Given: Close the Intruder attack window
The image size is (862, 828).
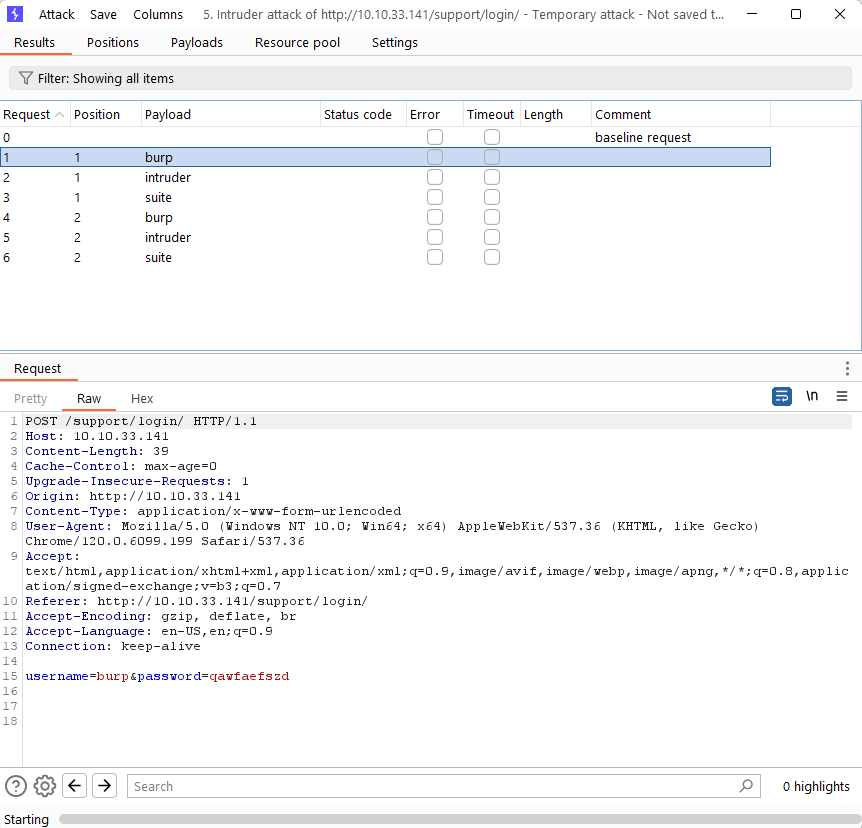Looking at the screenshot, I should coord(839,14).
